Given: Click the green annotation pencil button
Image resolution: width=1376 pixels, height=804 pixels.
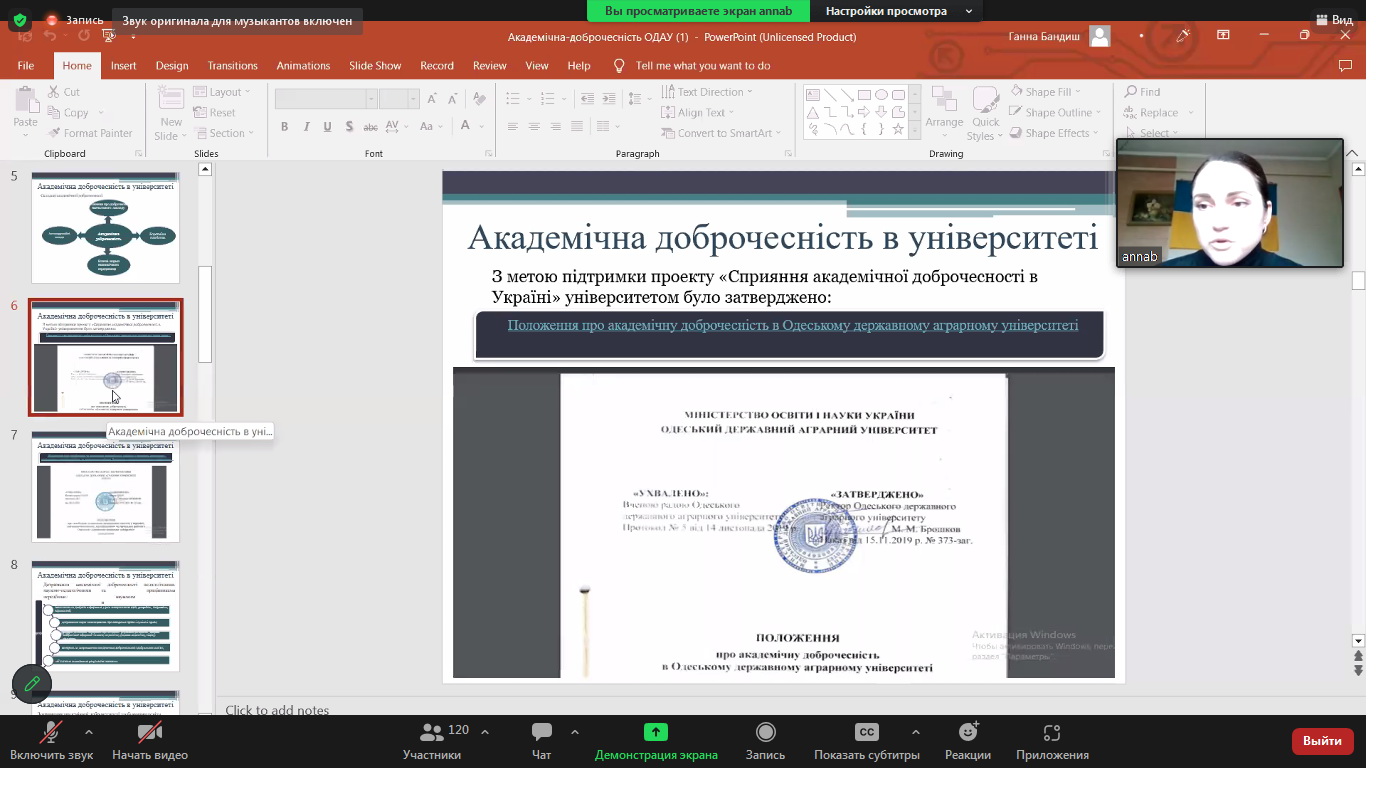Looking at the screenshot, I should pos(32,683).
